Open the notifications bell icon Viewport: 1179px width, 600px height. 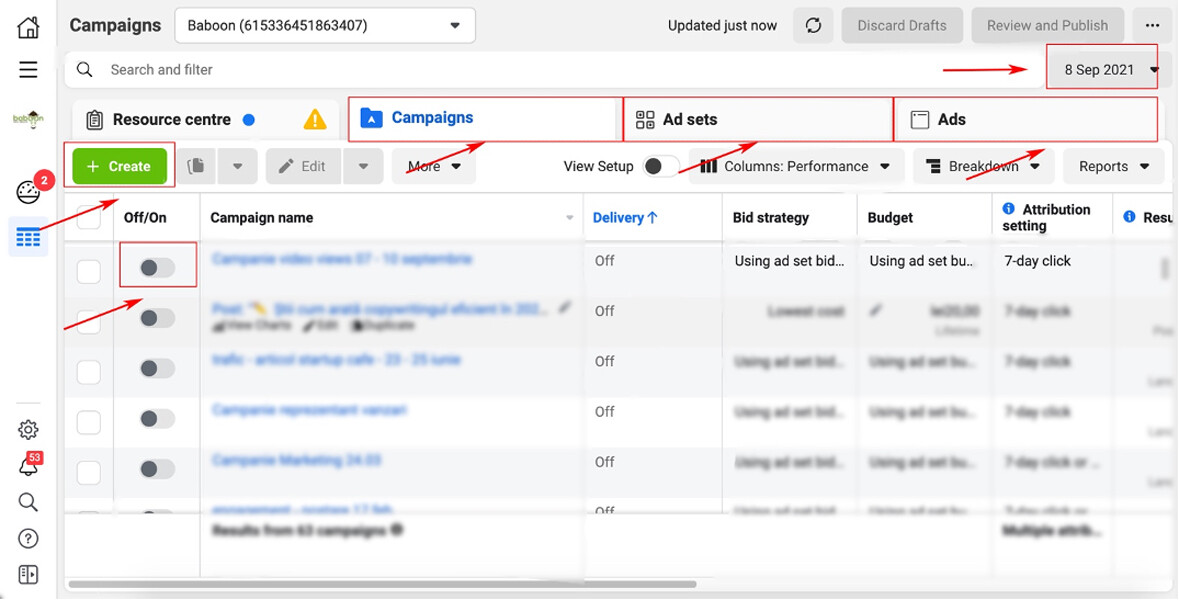point(28,468)
